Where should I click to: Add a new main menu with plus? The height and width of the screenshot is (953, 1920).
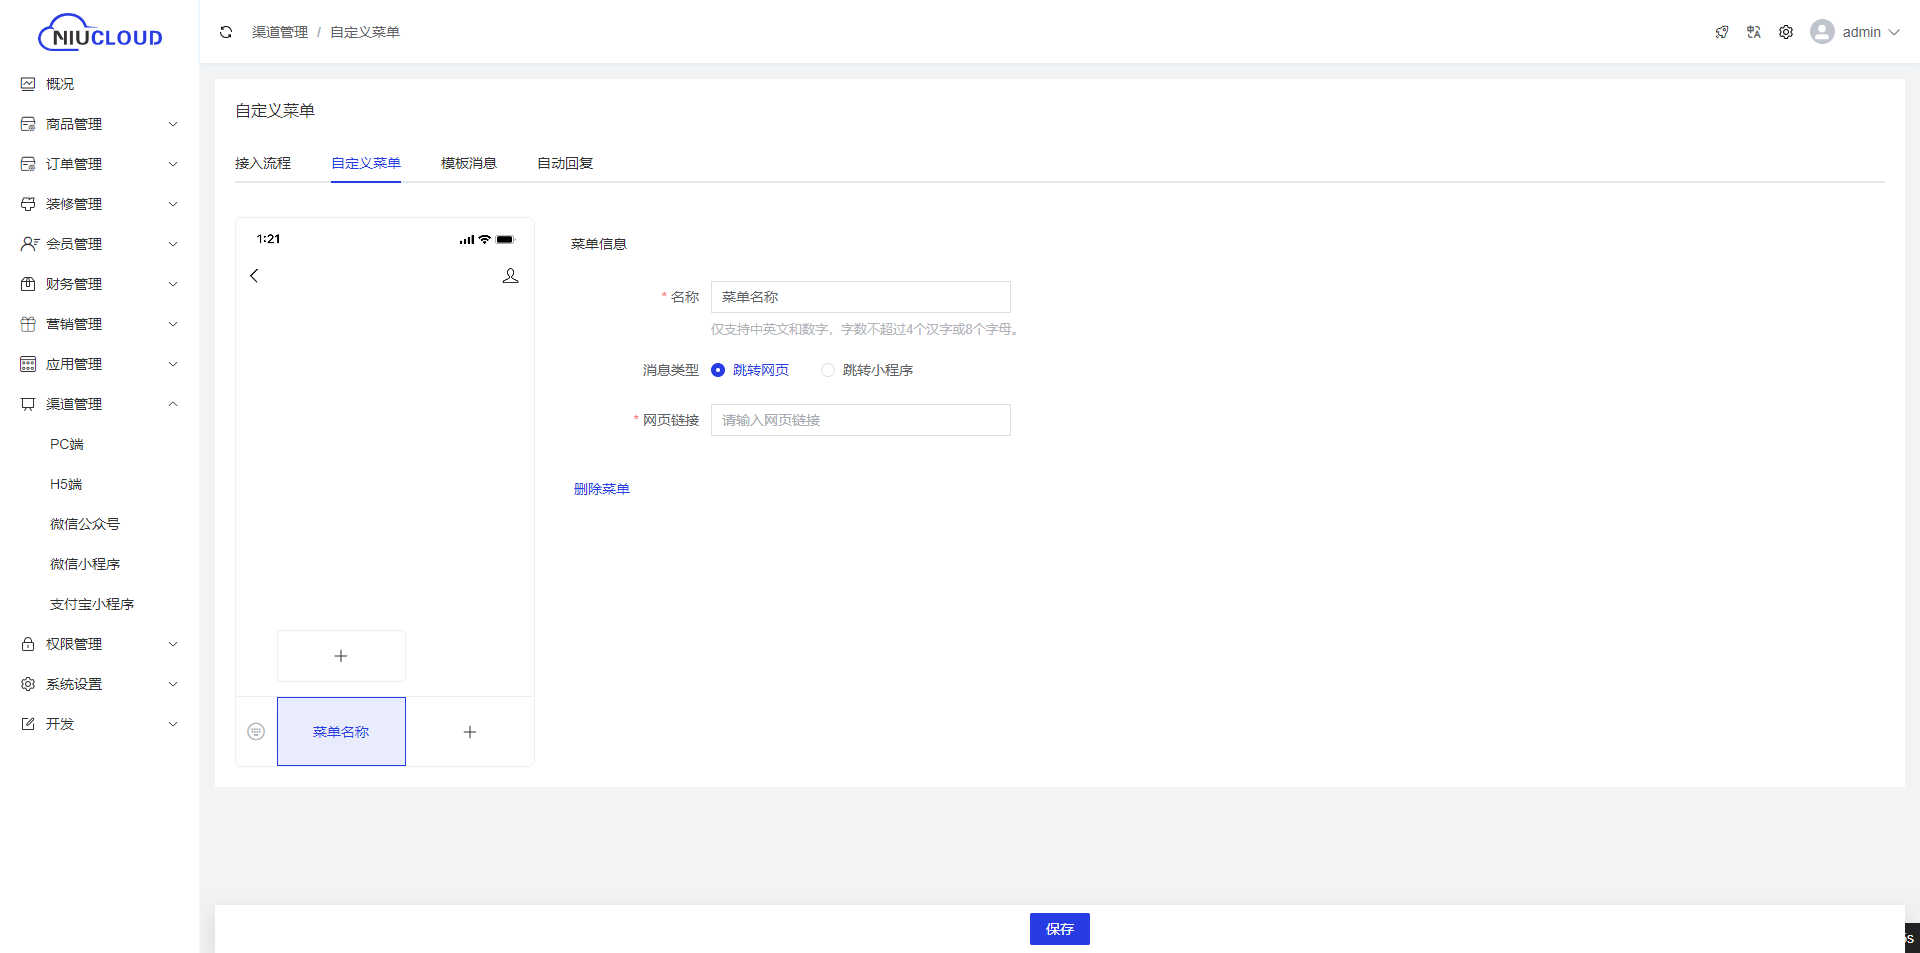[x=470, y=732]
